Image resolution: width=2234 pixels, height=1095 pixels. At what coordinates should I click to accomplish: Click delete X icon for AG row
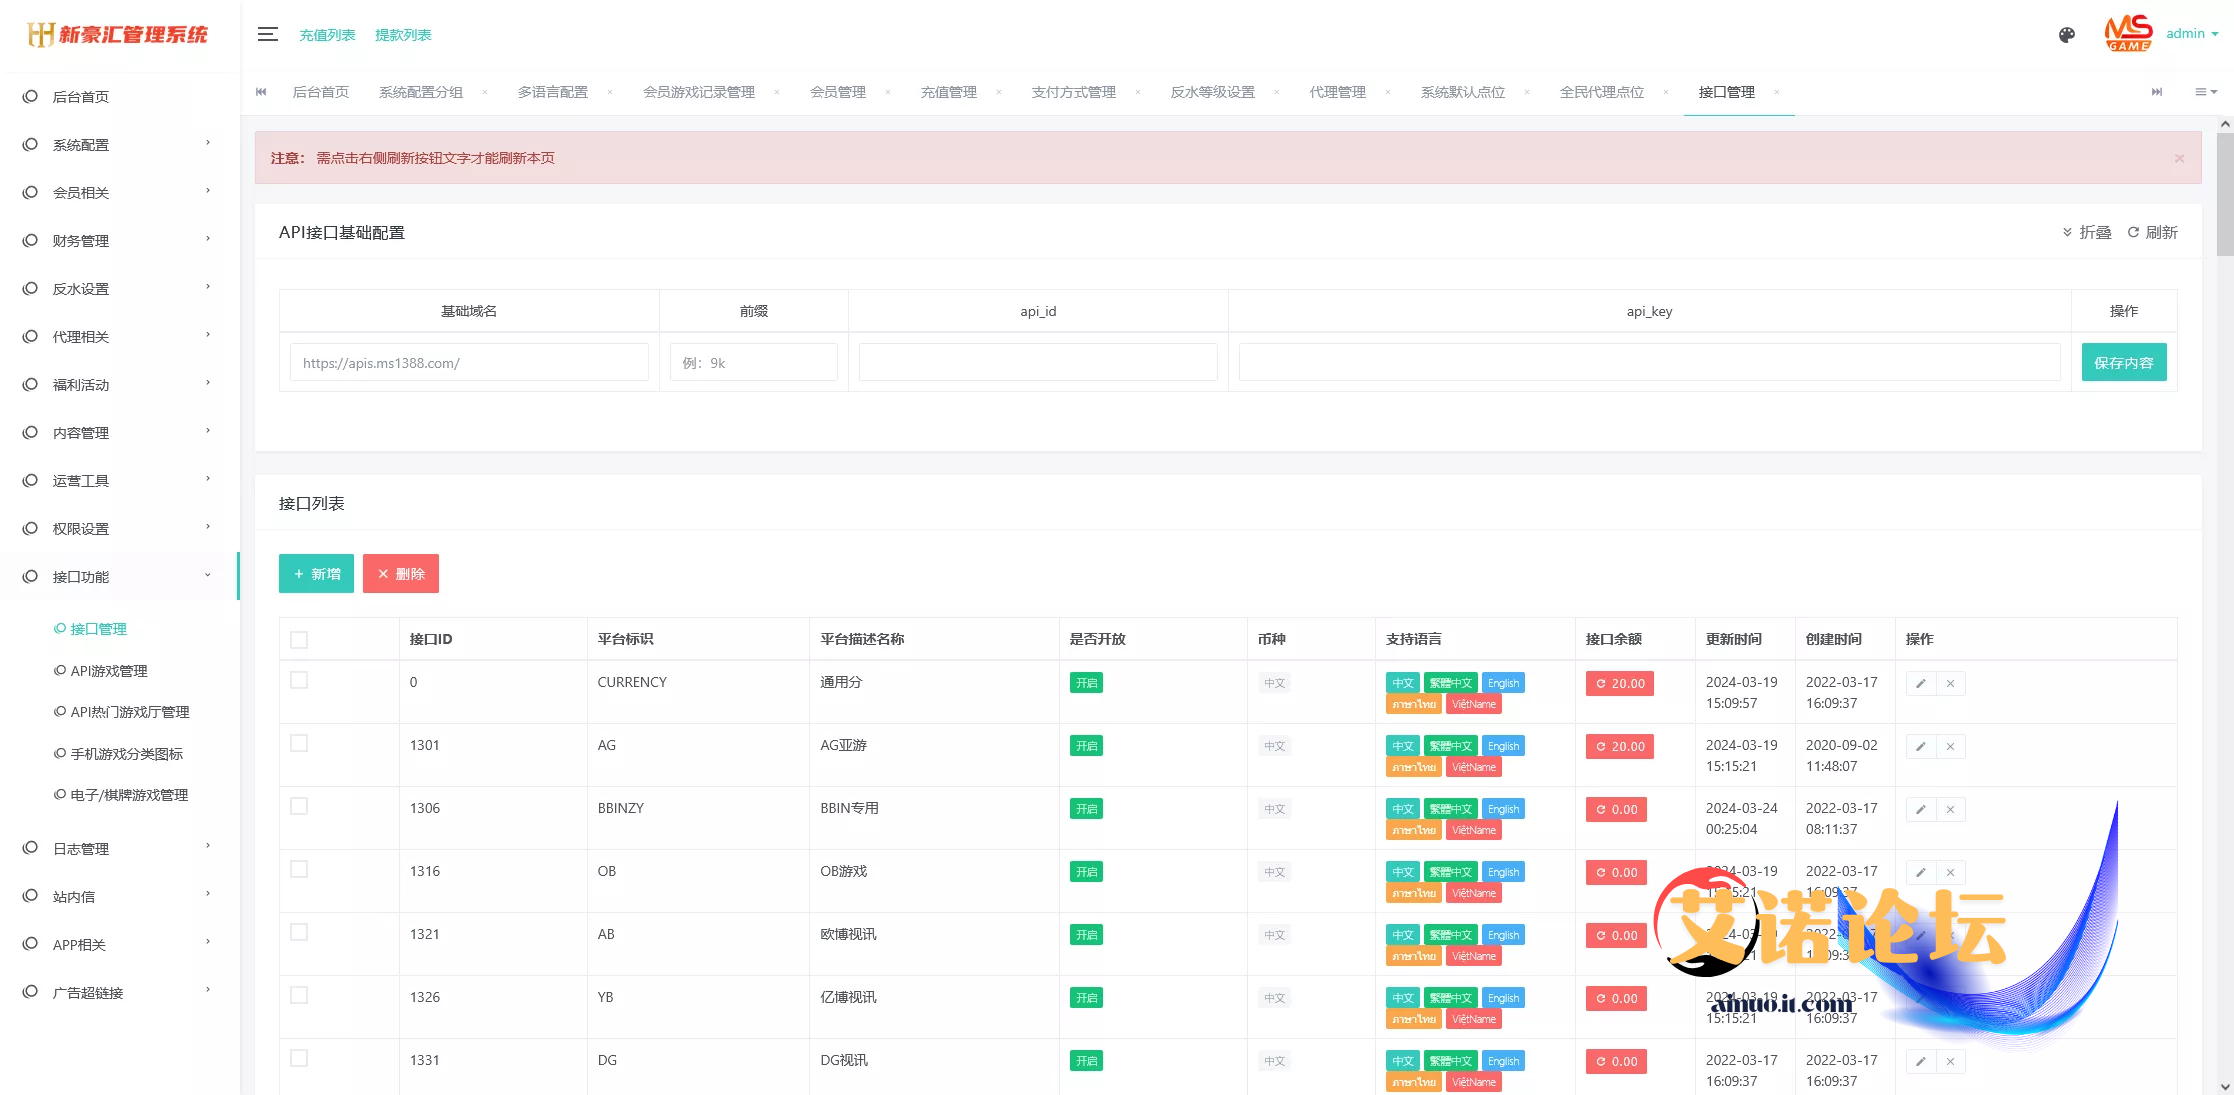click(1950, 747)
